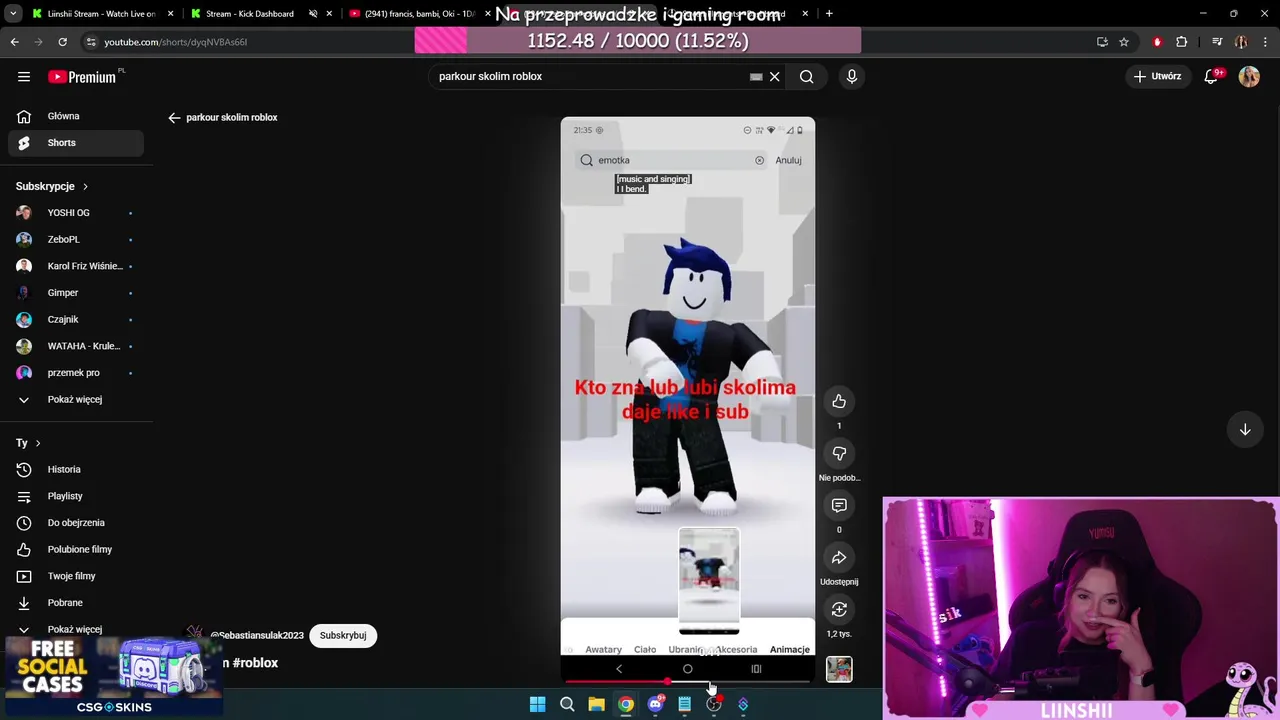Open YouTube notifications bell
The height and width of the screenshot is (720, 1280).
tap(1211, 77)
